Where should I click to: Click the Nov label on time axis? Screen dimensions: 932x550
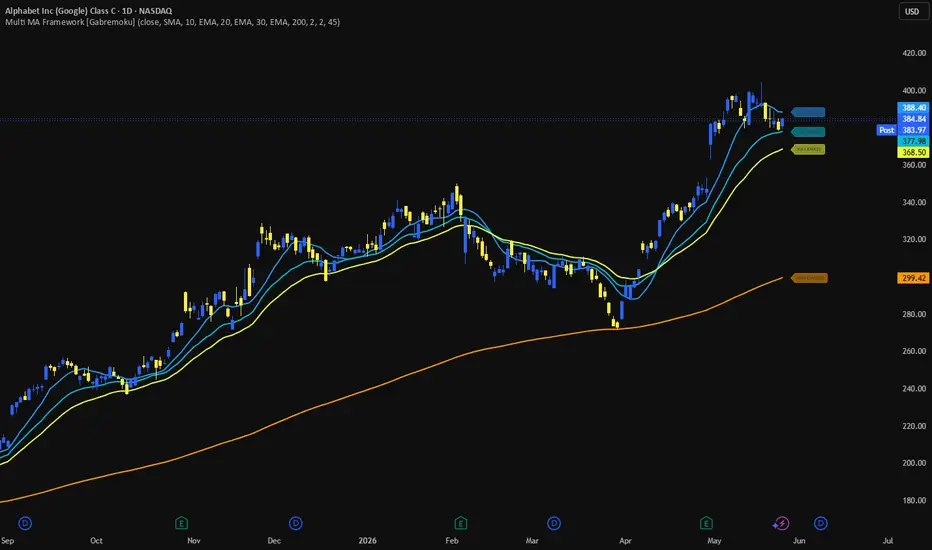194,540
